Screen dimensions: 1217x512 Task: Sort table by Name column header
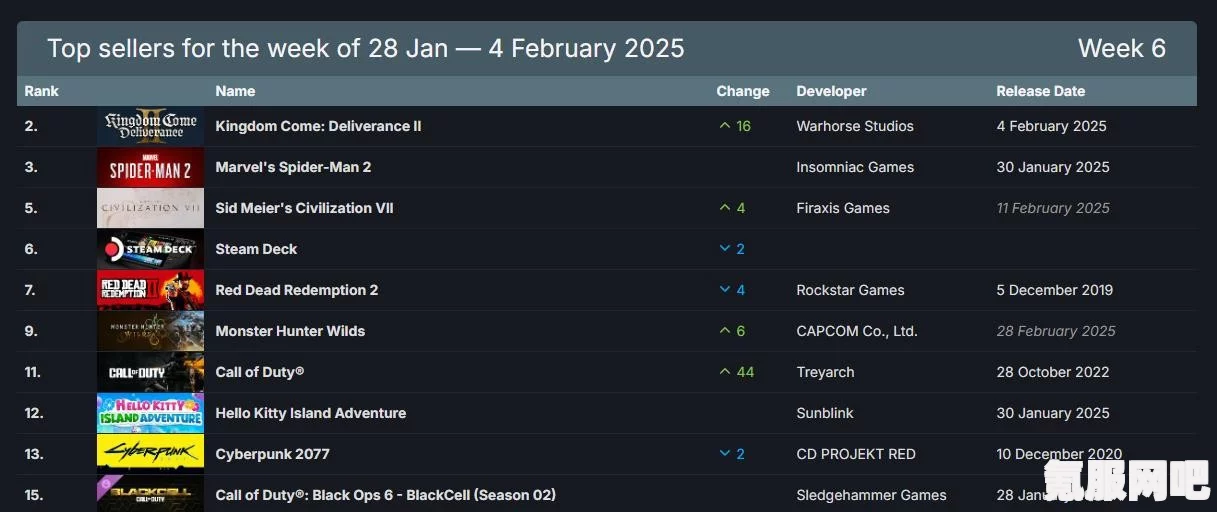[x=235, y=91]
